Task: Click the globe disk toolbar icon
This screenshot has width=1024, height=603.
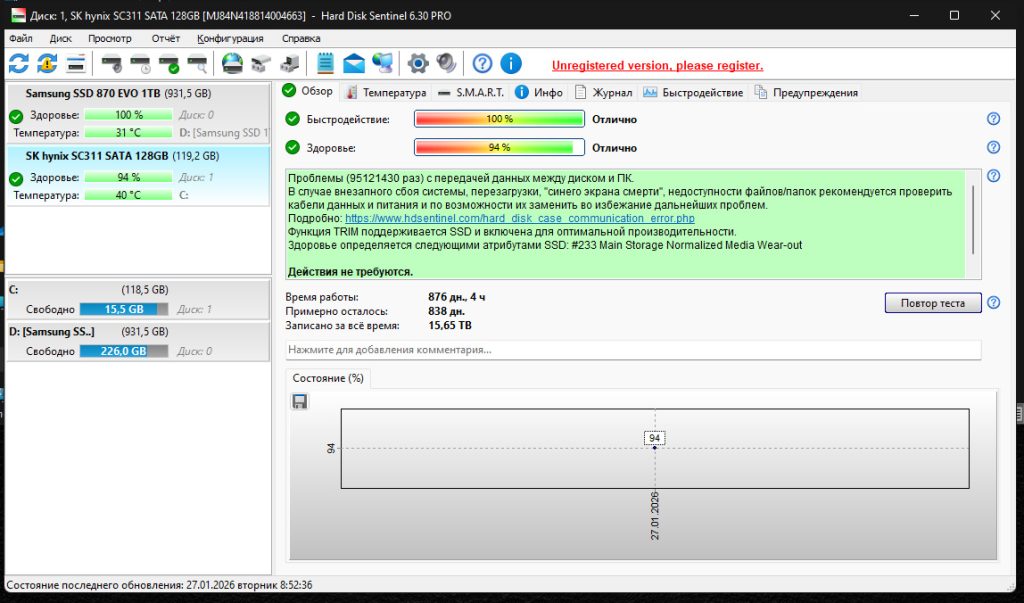Action: (232, 64)
